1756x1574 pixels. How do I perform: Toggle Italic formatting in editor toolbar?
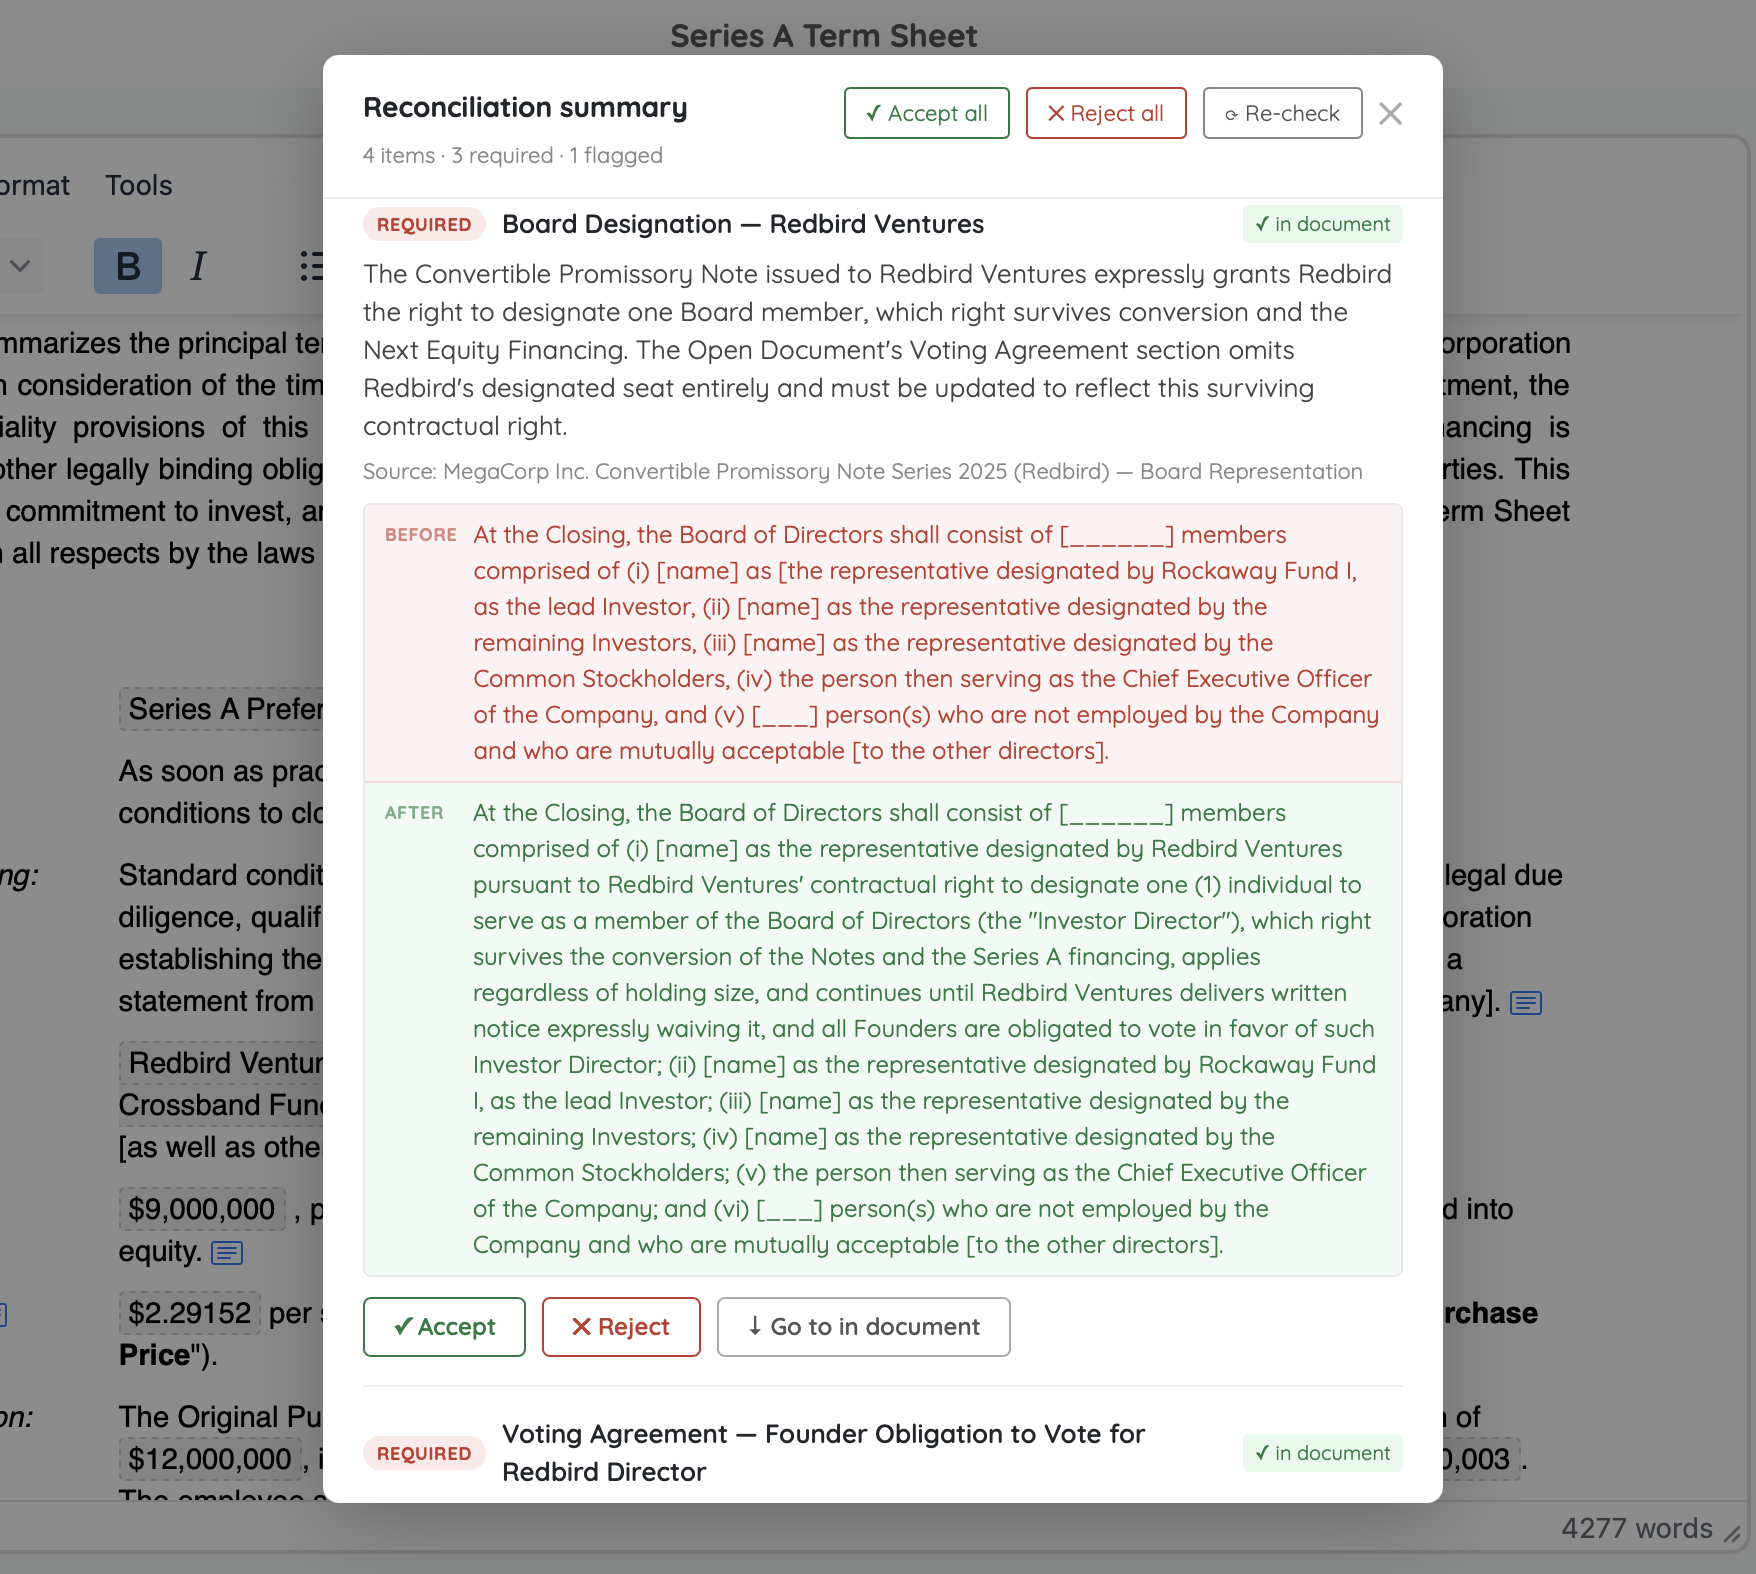[x=198, y=266]
